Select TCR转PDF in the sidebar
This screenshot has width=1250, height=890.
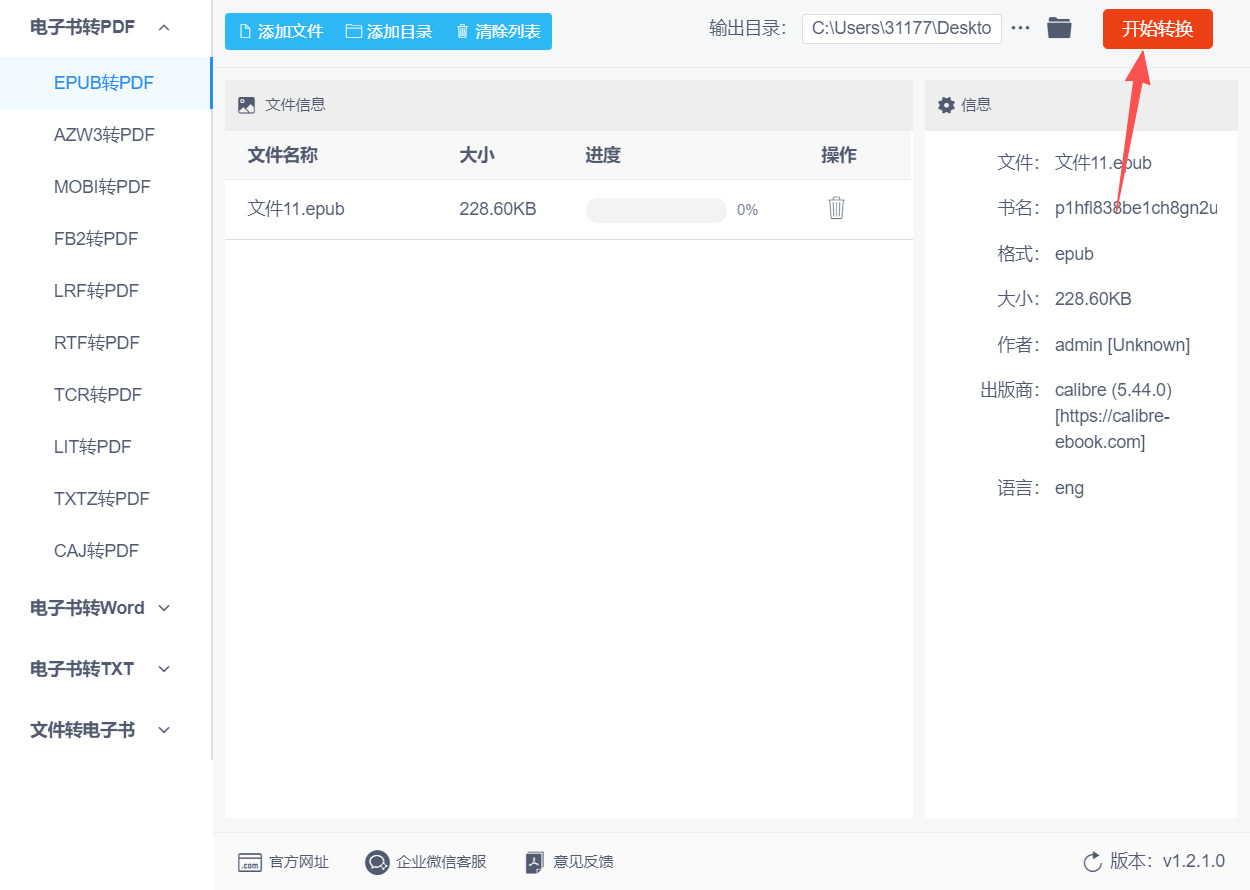coord(105,395)
